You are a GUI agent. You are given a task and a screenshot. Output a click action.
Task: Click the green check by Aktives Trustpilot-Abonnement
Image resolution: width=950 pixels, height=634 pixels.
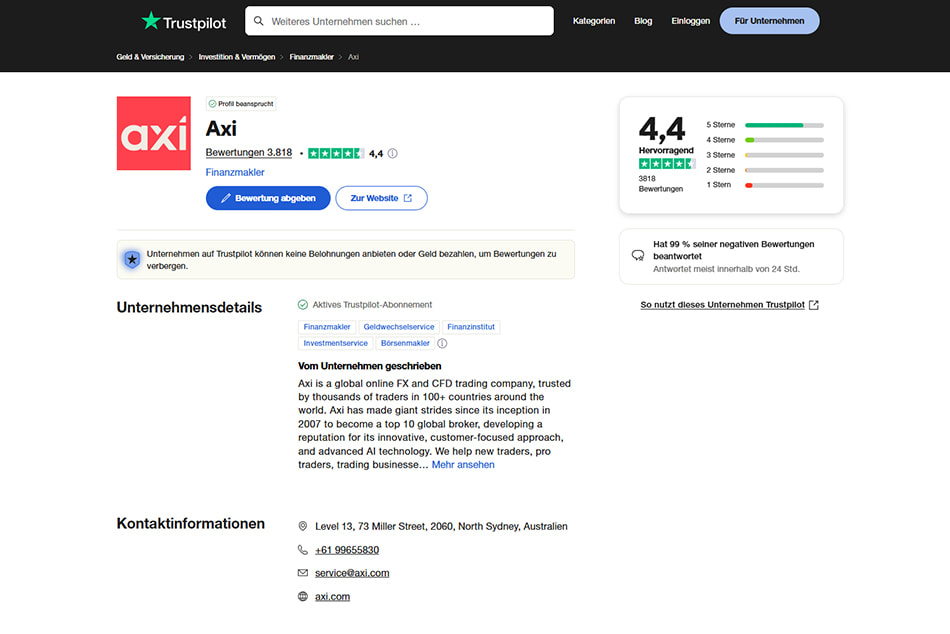coord(303,305)
